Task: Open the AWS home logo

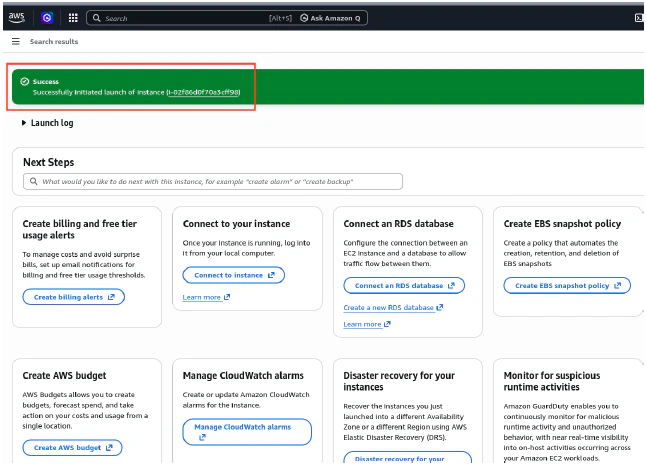Action: tap(16, 18)
